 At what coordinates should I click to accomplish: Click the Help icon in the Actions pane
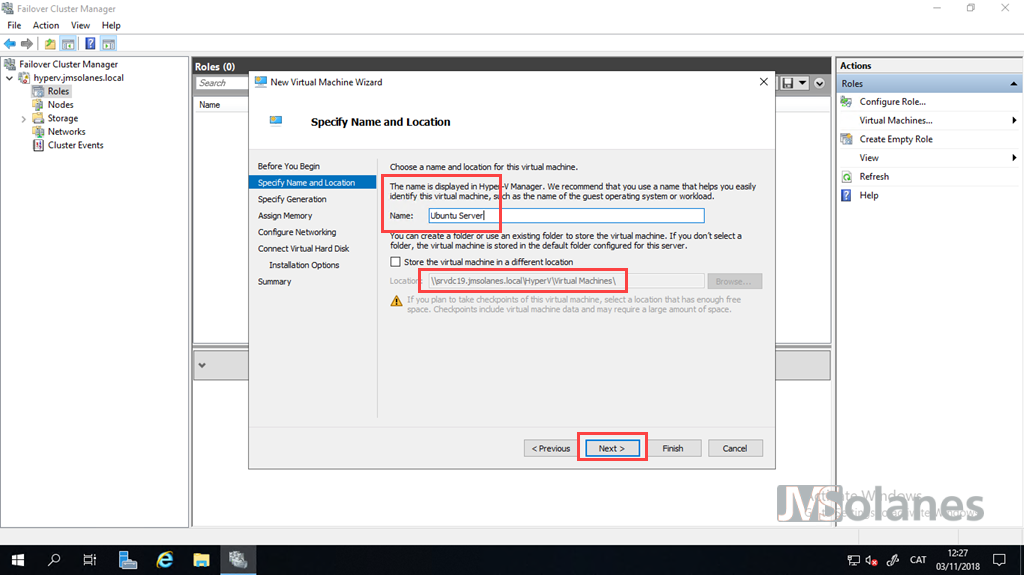[846, 195]
